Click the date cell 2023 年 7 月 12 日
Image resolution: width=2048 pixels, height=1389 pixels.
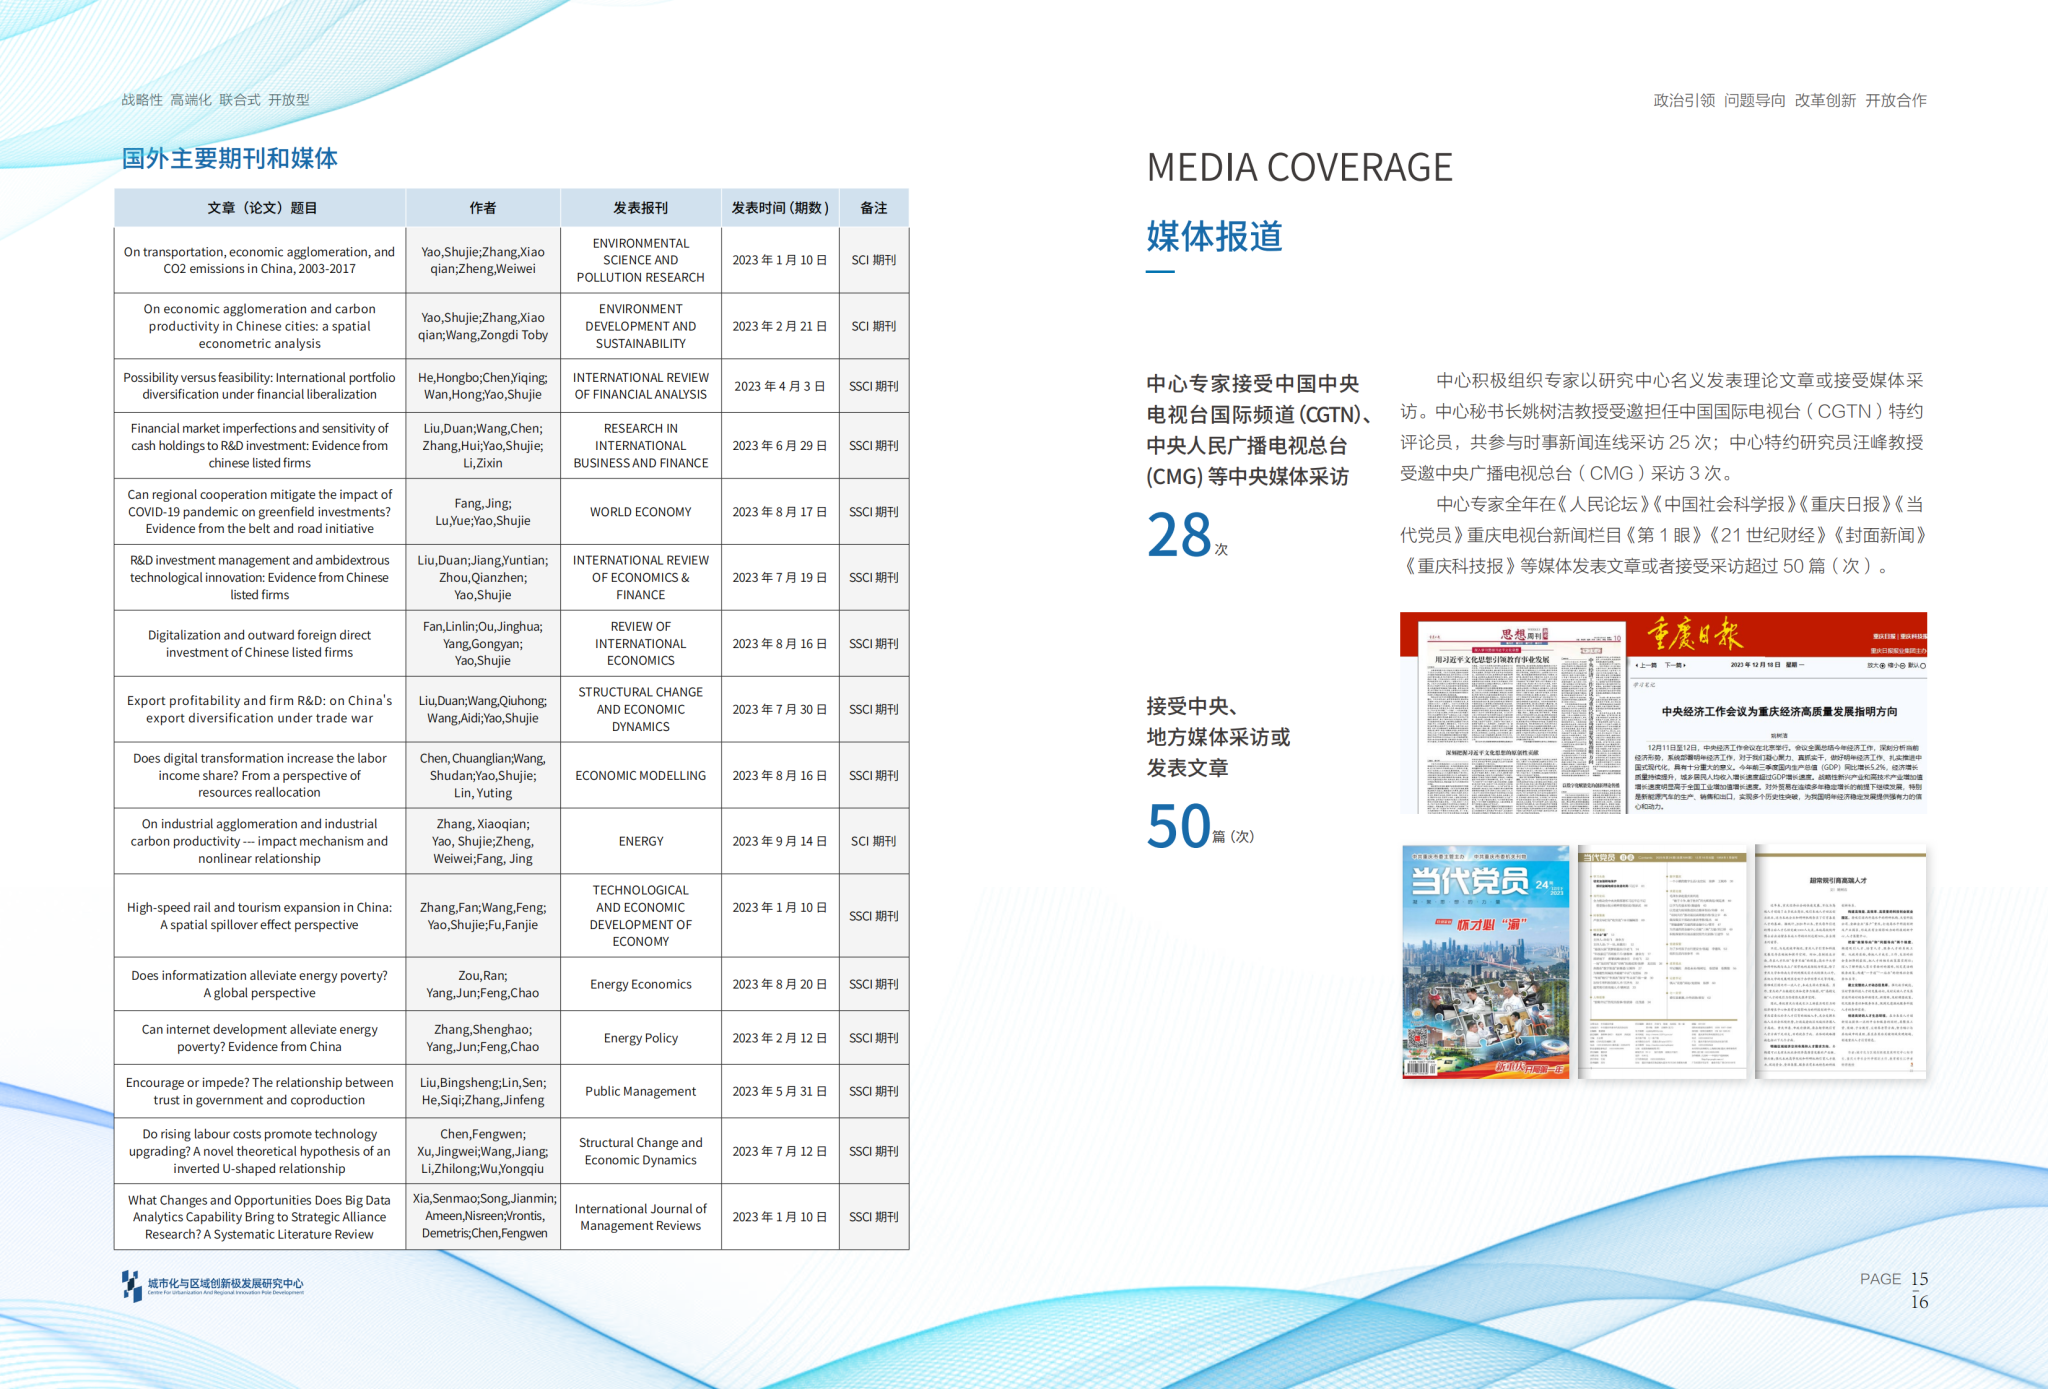tap(780, 1152)
